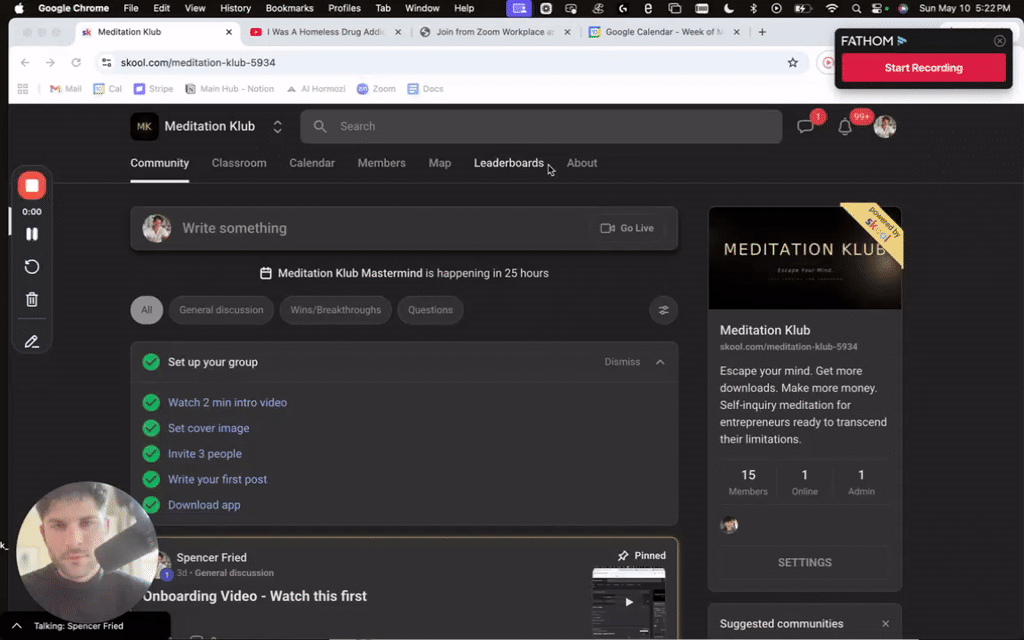Stop the screen recording with the red button
The image size is (1024, 640).
[31, 186]
